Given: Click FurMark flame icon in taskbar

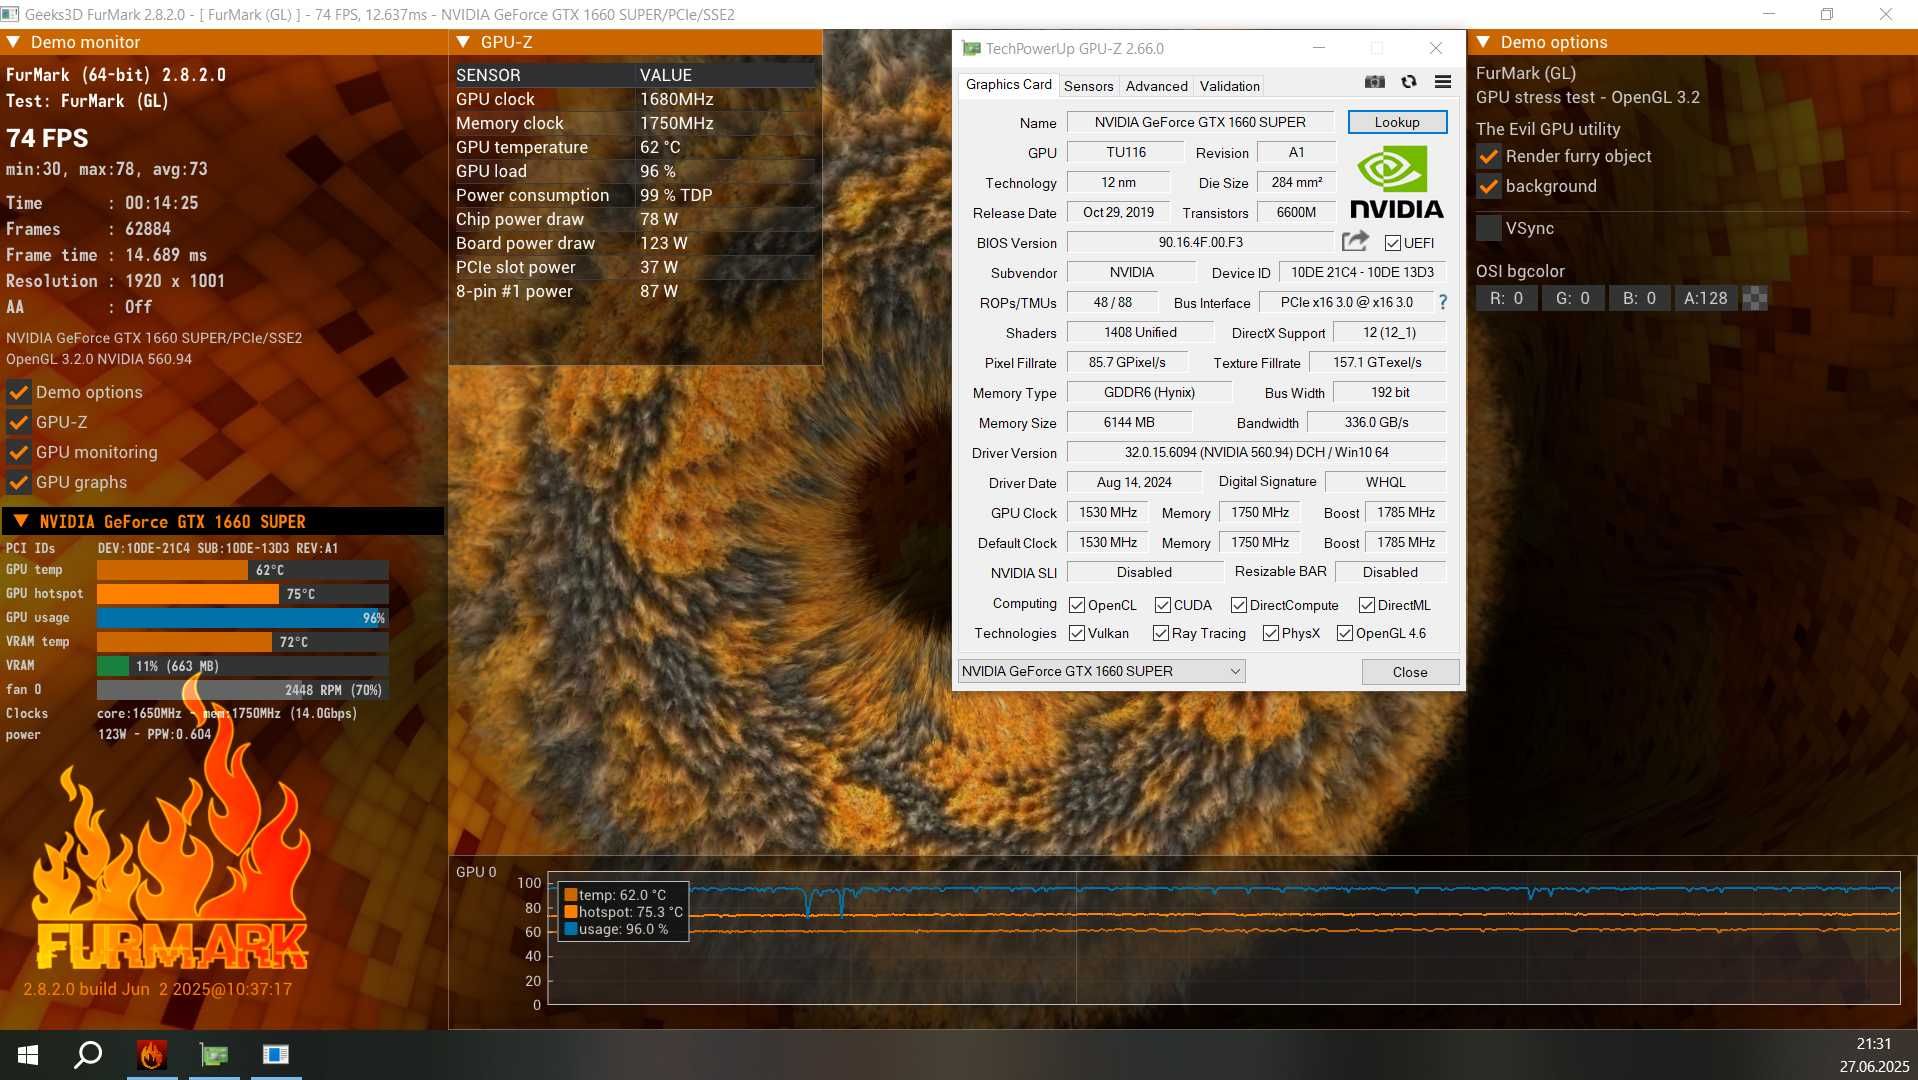Looking at the screenshot, I should pos(152,1055).
